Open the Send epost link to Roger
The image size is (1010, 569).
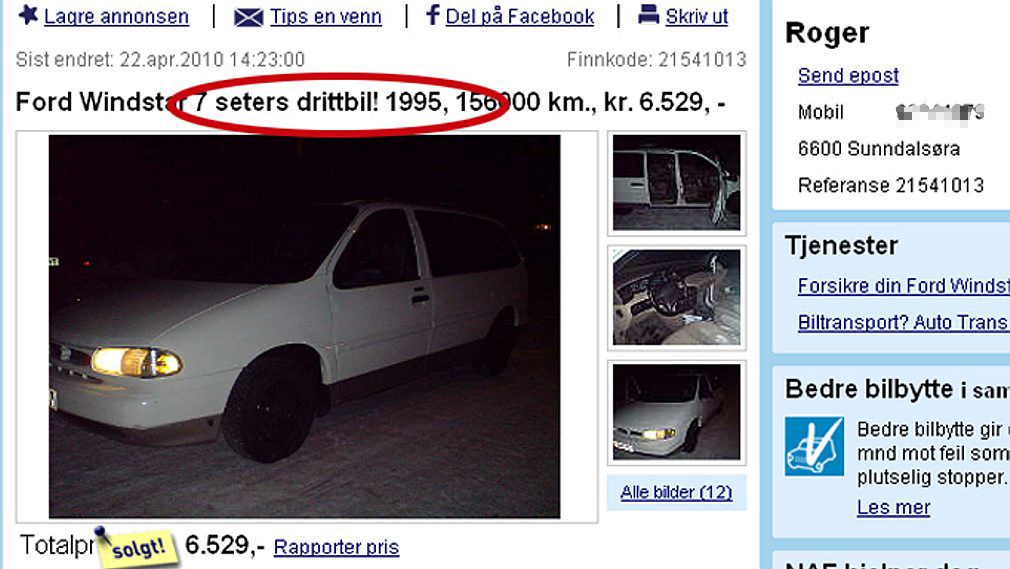(x=848, y=75)
